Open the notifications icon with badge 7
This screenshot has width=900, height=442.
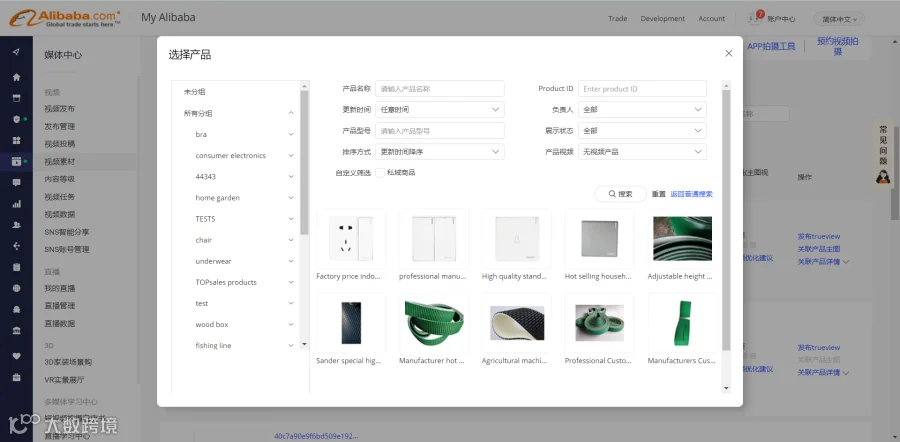755,18
